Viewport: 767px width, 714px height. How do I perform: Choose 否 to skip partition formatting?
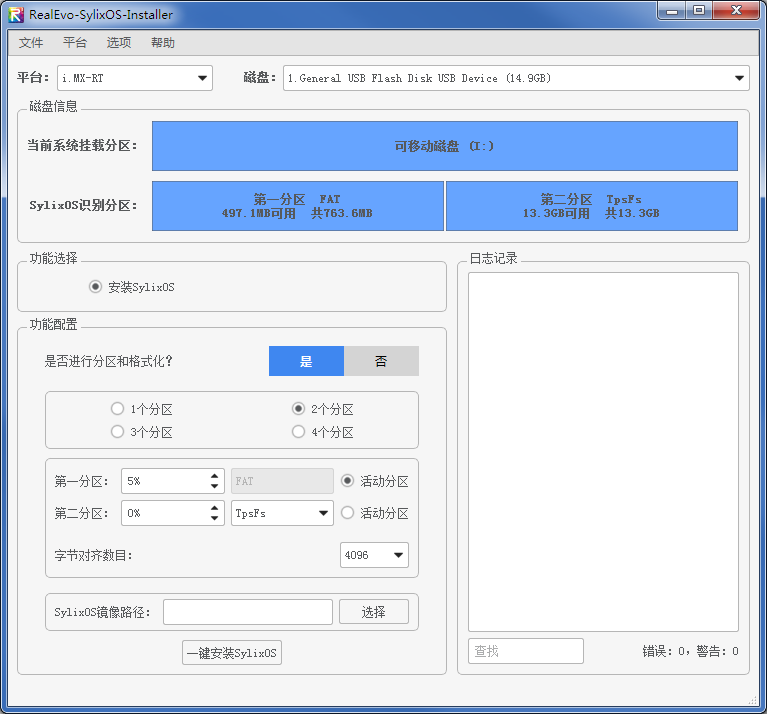coord(381,361)
